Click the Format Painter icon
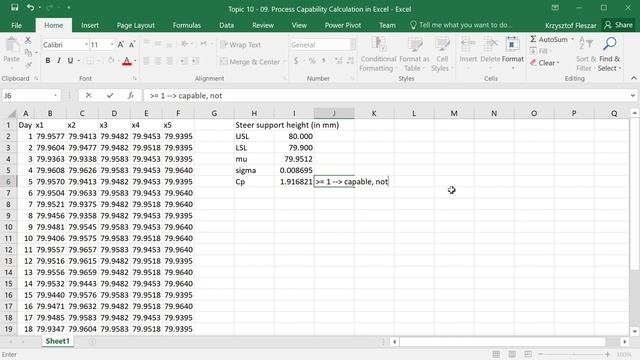Screen dimensions: 640x360 coord(28,65)
